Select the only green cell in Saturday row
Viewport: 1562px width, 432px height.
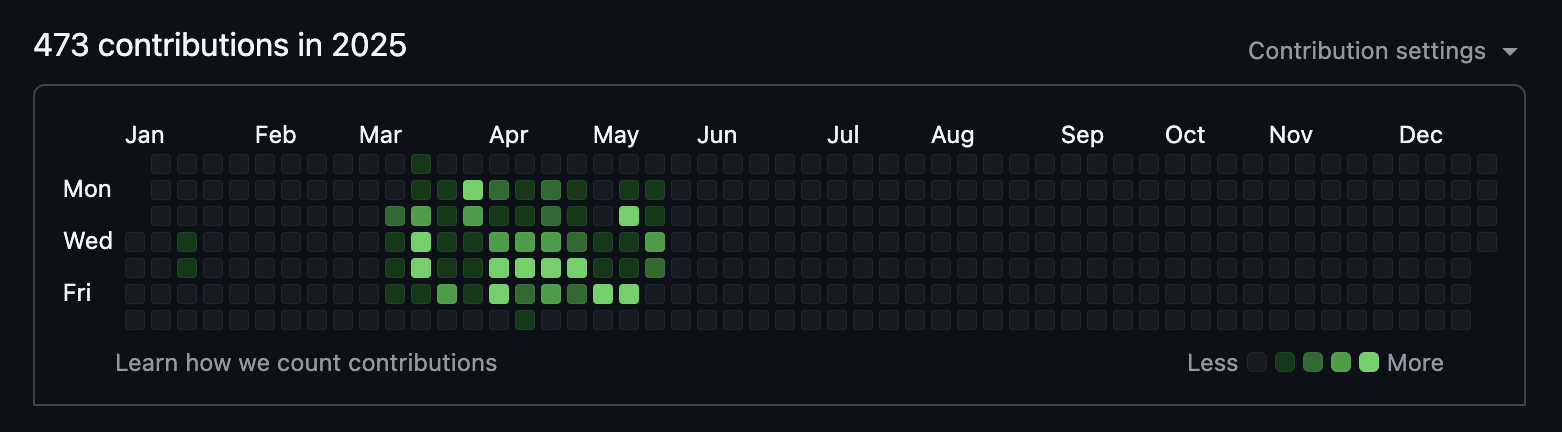click(x=525, y=319)
